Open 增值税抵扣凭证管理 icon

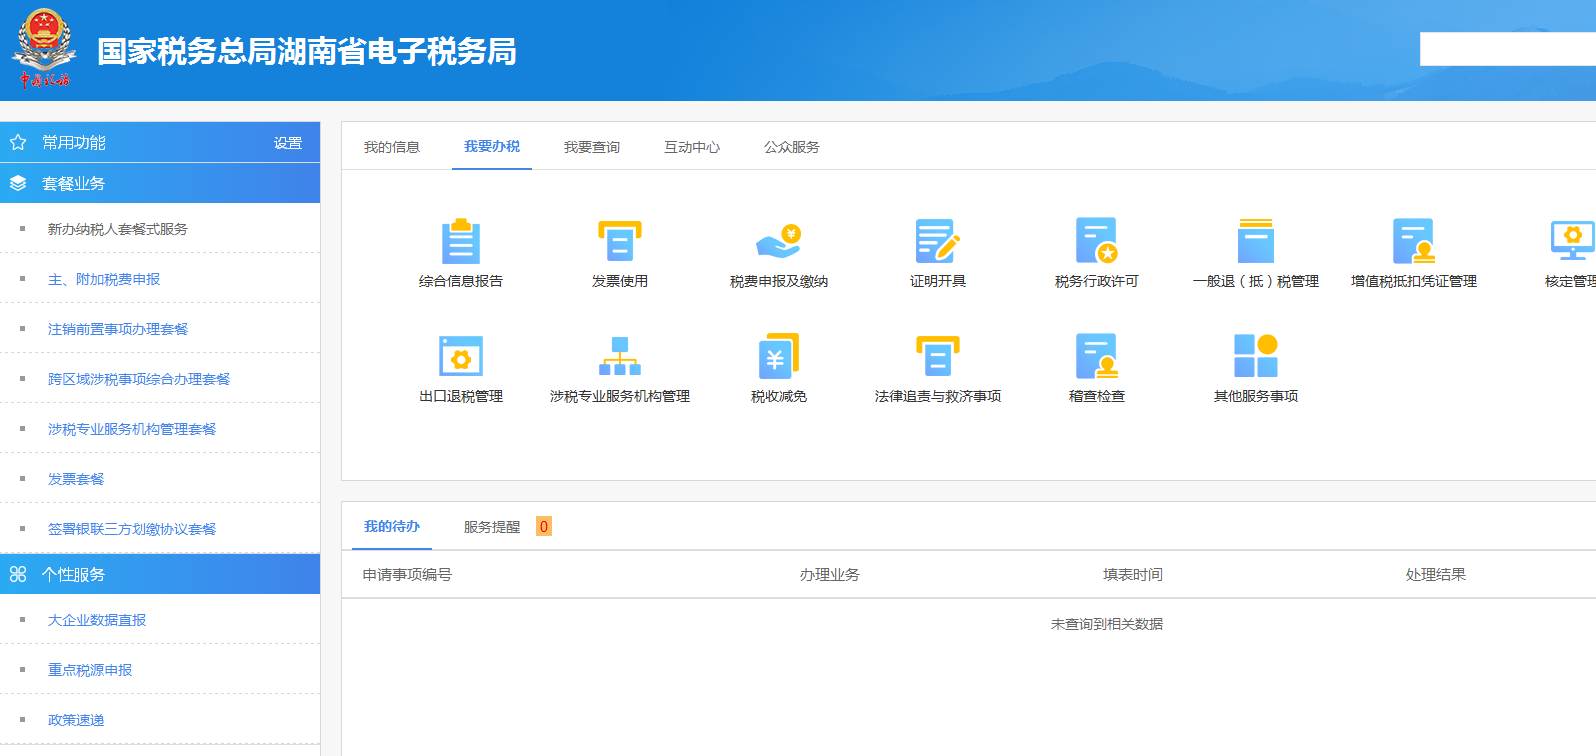(x=1414, y=241)
